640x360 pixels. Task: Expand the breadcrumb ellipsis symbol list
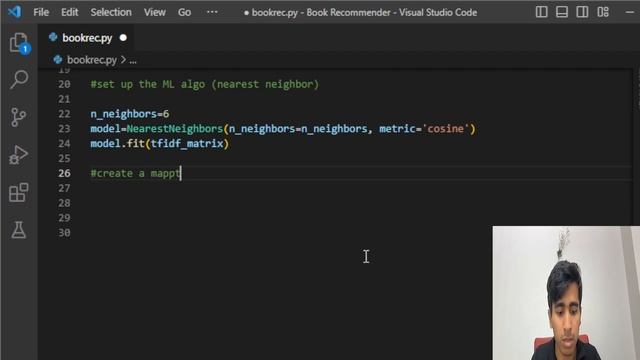[x=133, y=61]
